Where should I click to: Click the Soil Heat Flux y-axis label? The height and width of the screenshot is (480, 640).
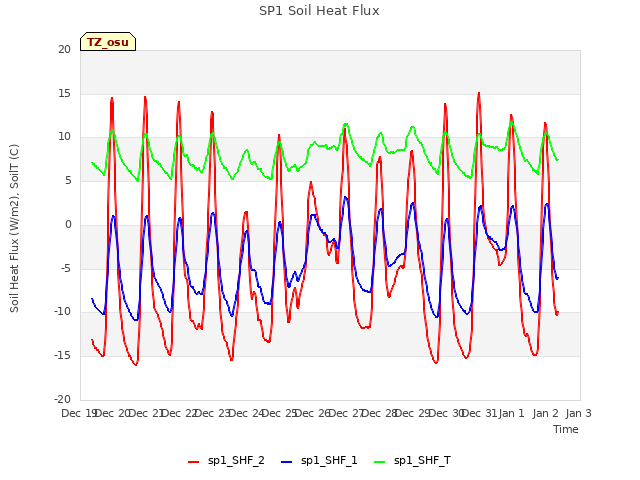(x=14, y=228)
